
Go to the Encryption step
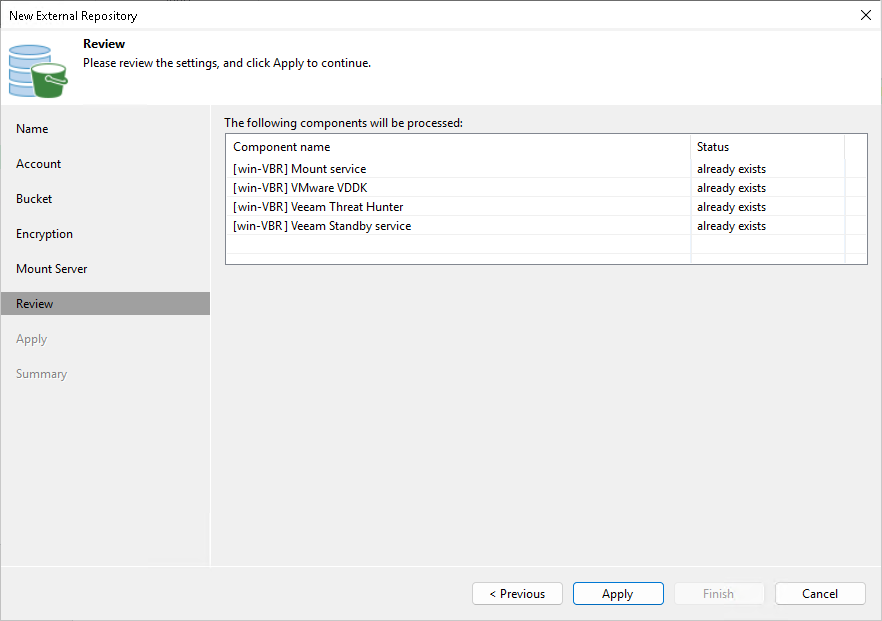(44, 234)
